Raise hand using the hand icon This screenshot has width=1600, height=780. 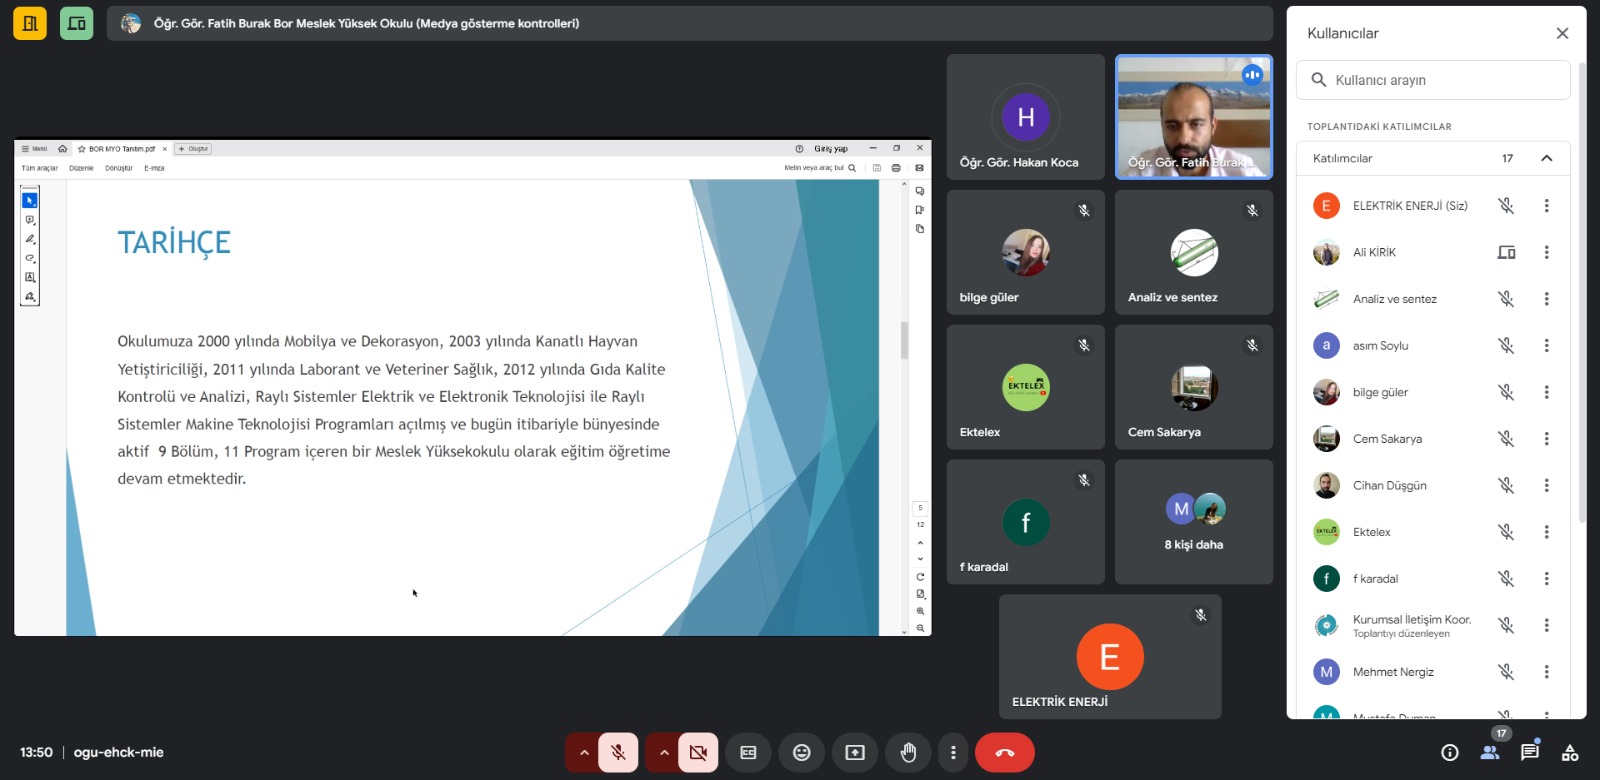tap(908, 753)
